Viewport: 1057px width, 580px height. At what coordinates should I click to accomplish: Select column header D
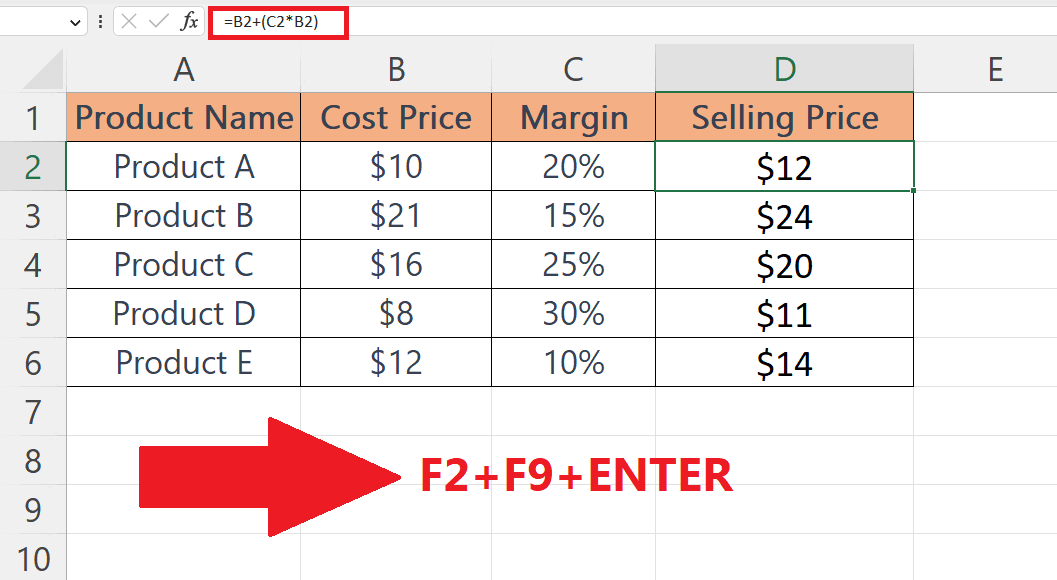[784, 70]
